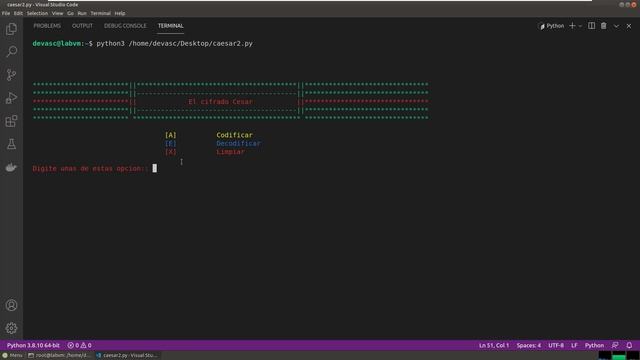Image resolution: width=640 pixels, height=360 pixels.
Task: Go to line via Ln 51, Col 1
Action: [494, 345]
